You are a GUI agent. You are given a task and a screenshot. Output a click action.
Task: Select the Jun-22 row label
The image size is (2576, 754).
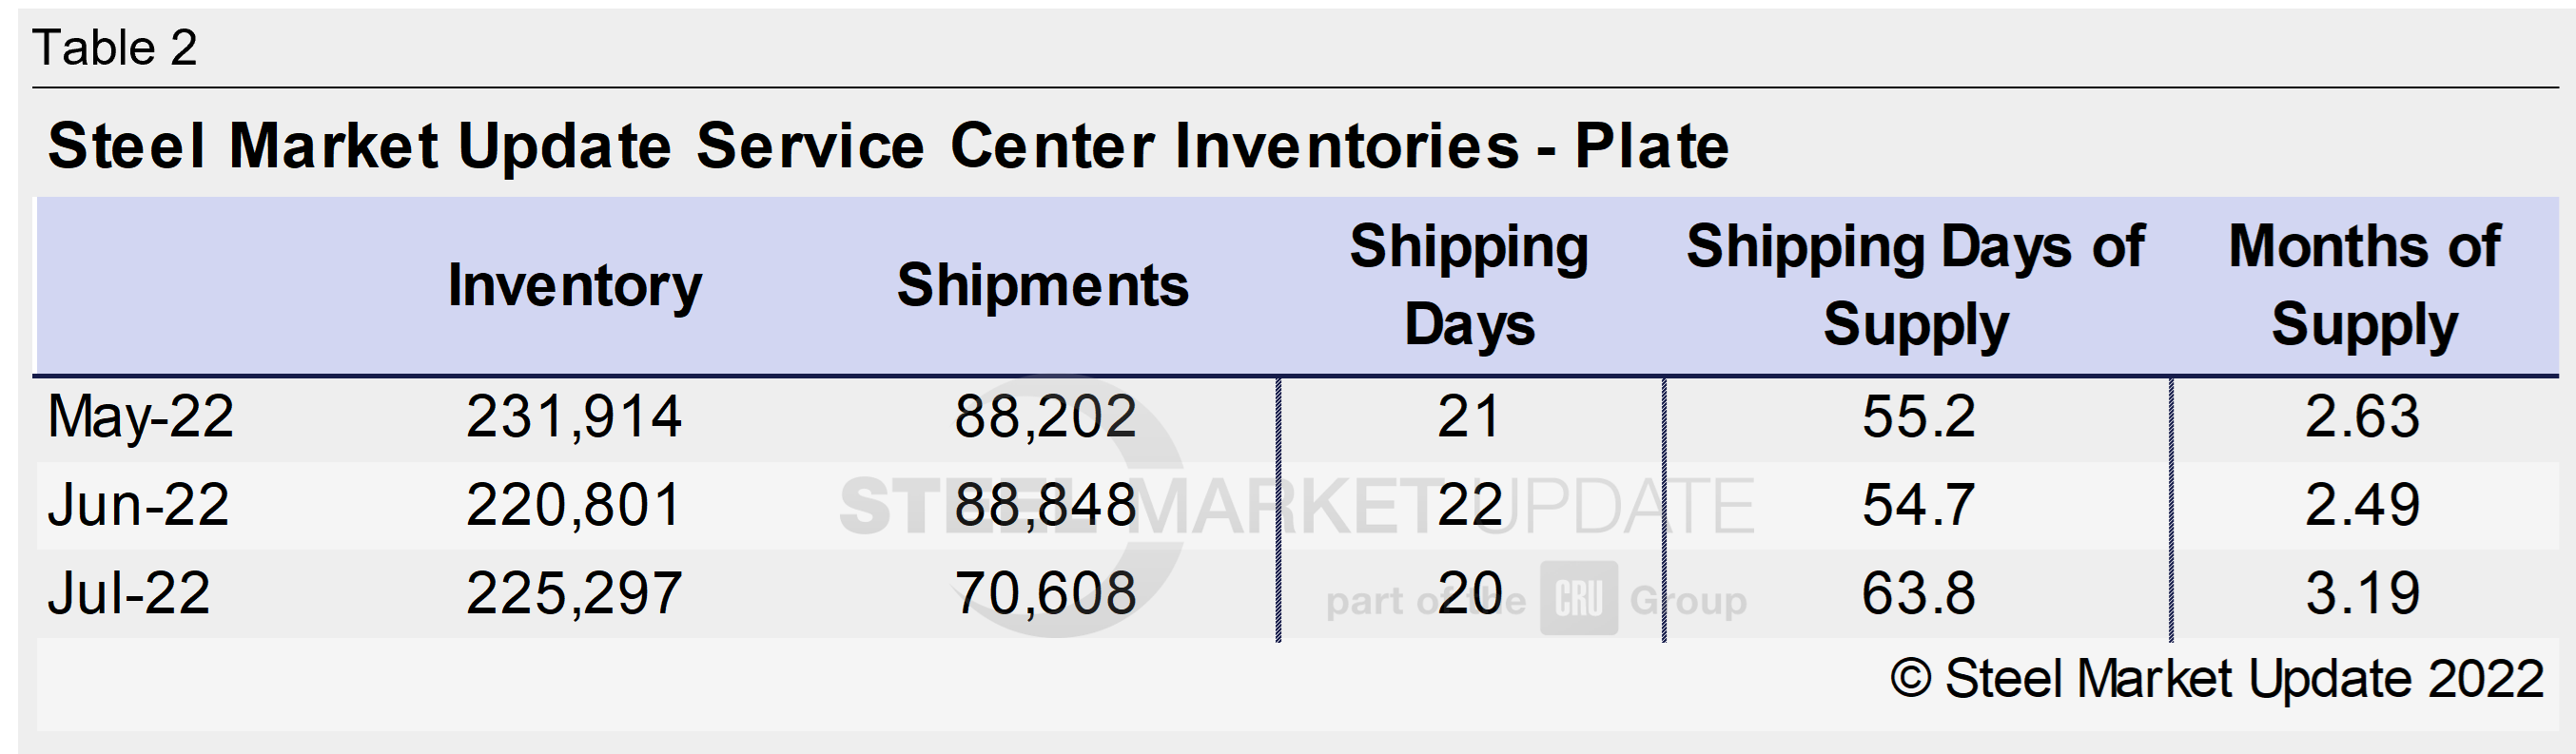(138, 504)
